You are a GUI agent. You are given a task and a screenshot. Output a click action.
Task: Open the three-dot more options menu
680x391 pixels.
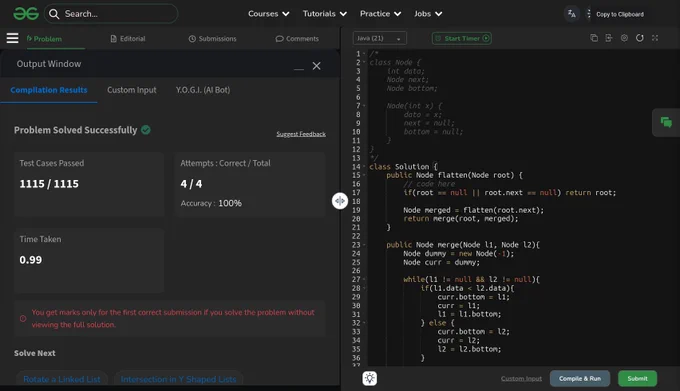pyautogui.click(x=588, y=14)
